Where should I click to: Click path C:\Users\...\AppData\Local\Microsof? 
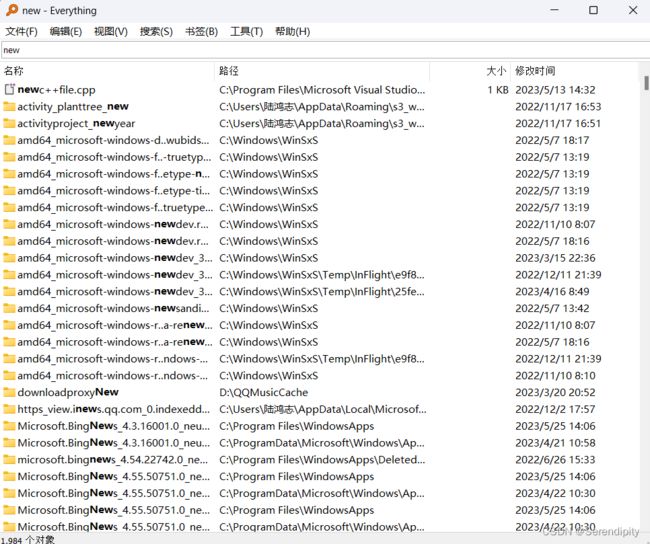[323, 409]
